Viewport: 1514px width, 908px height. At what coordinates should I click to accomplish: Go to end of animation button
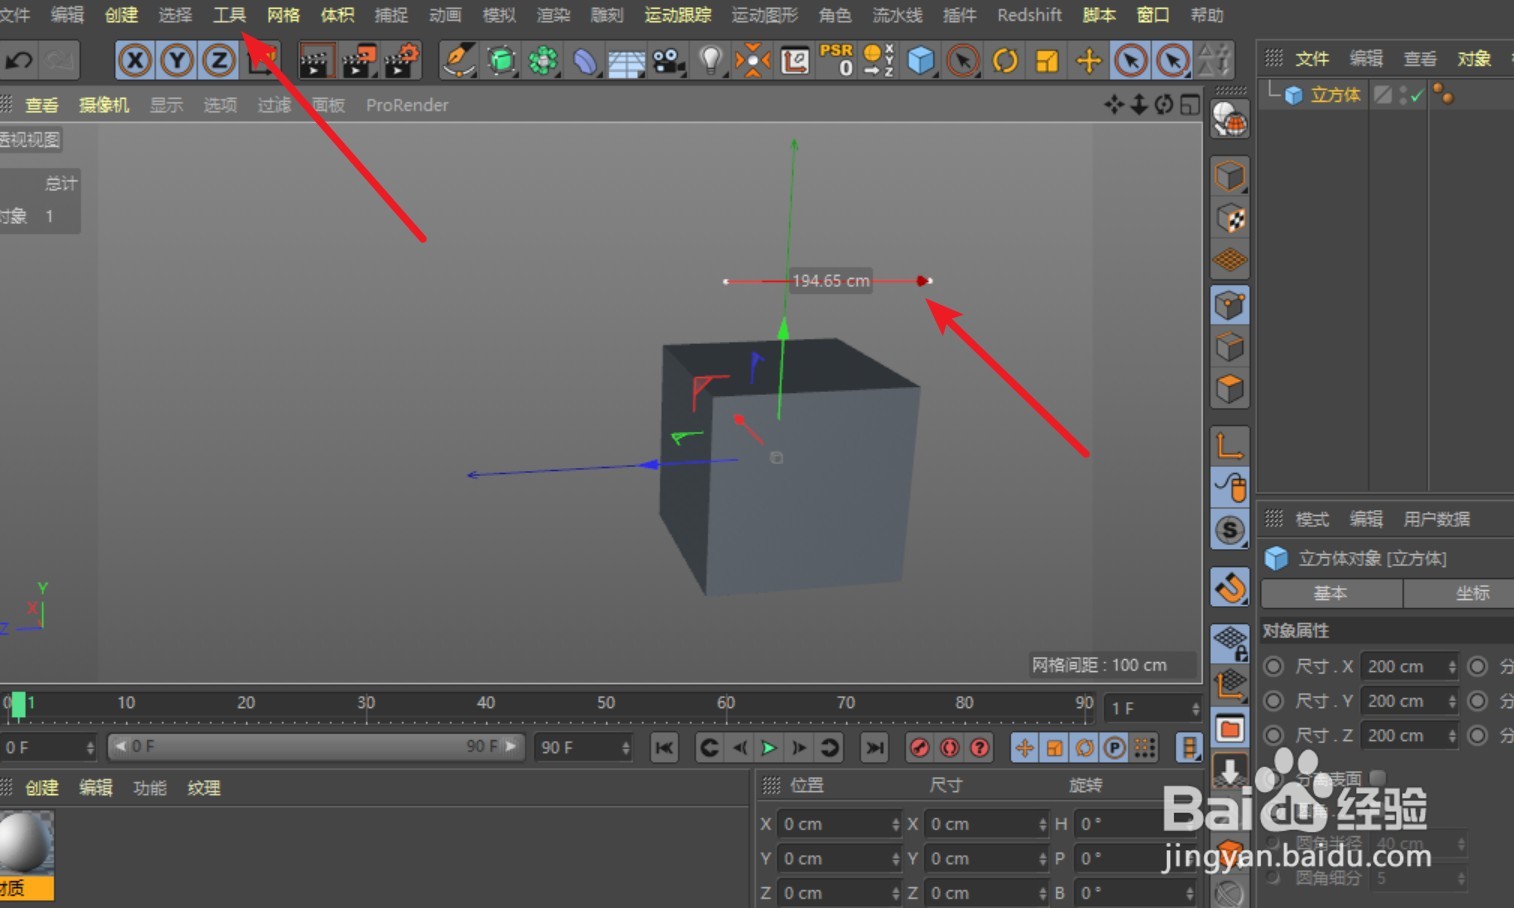click(874, 747)
